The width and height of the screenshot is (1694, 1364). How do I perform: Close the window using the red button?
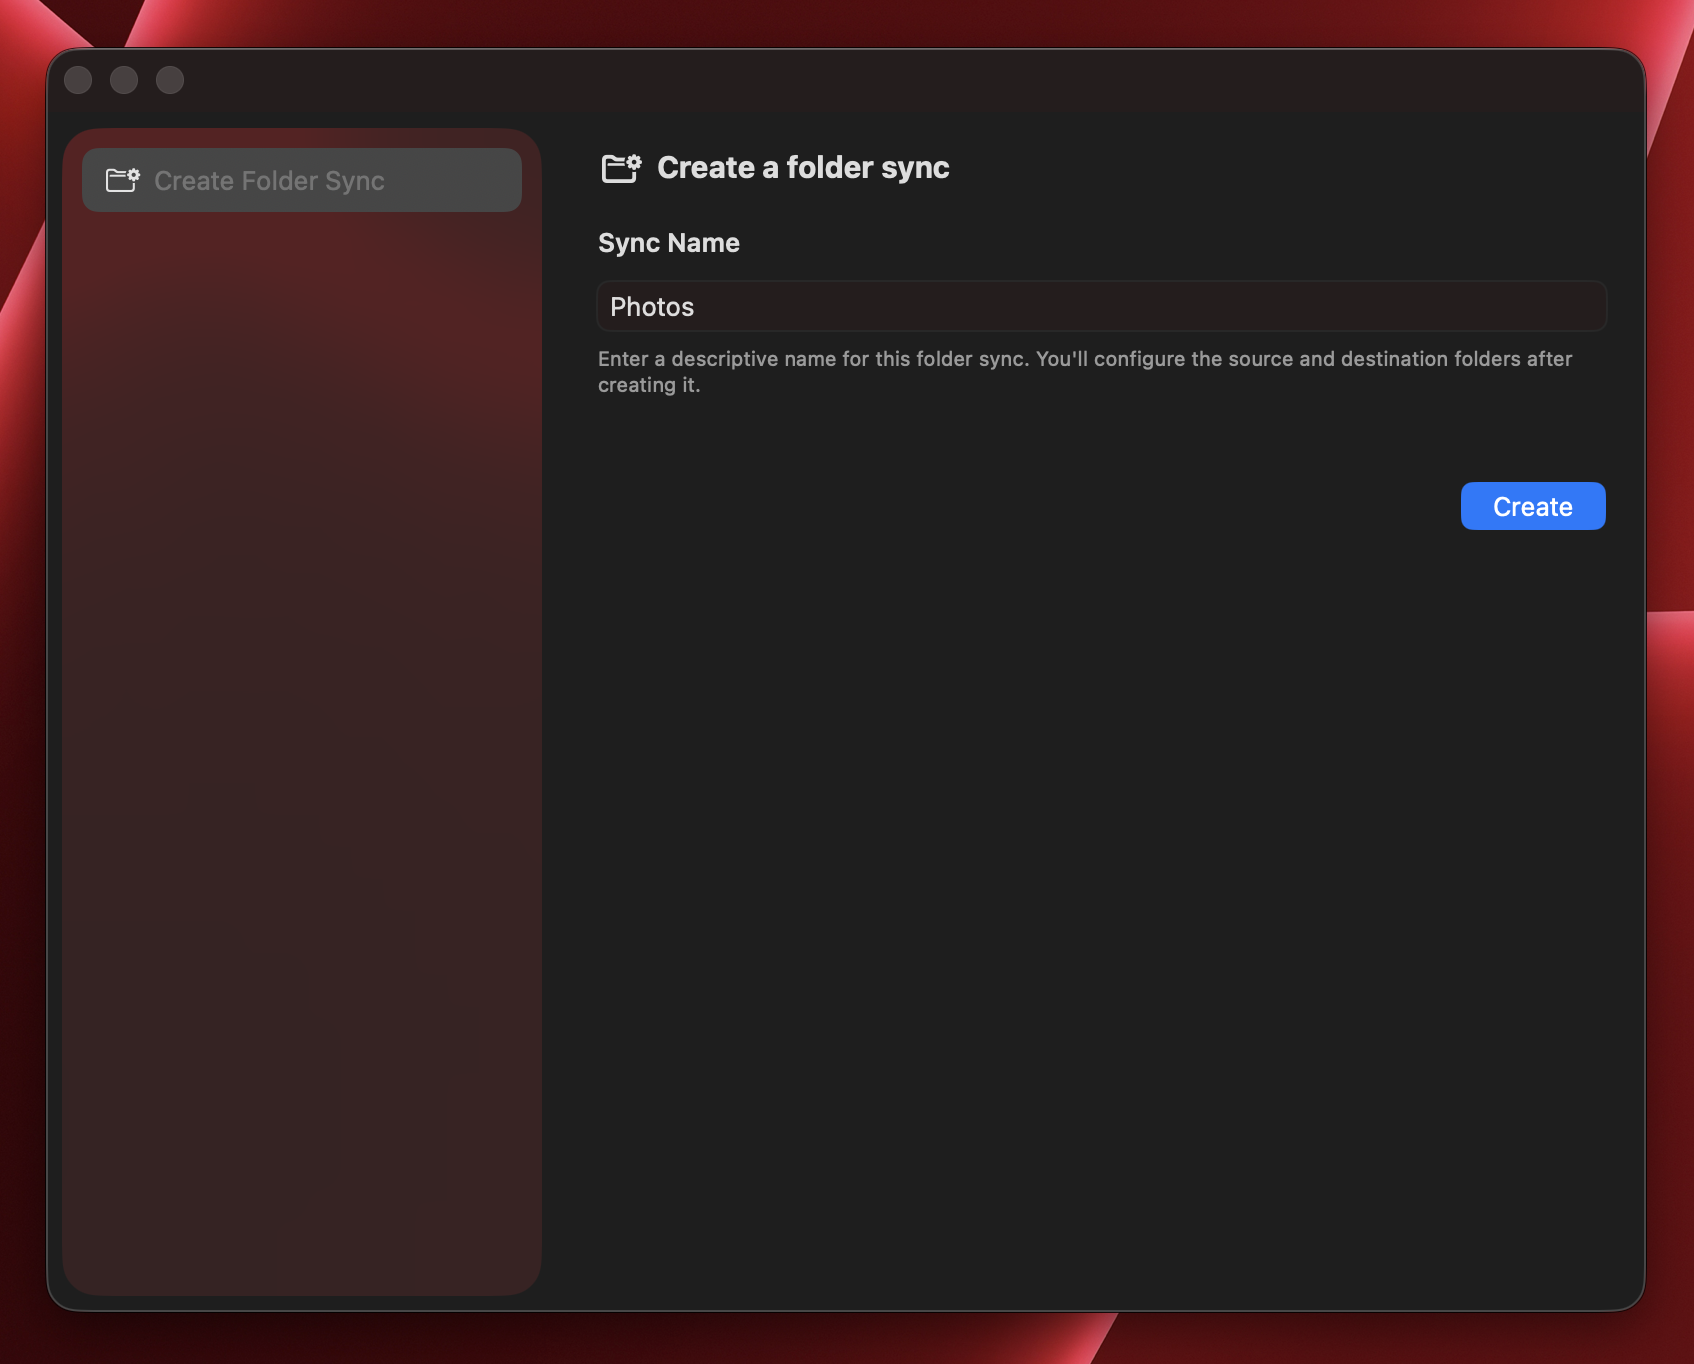tap(77, 79)
